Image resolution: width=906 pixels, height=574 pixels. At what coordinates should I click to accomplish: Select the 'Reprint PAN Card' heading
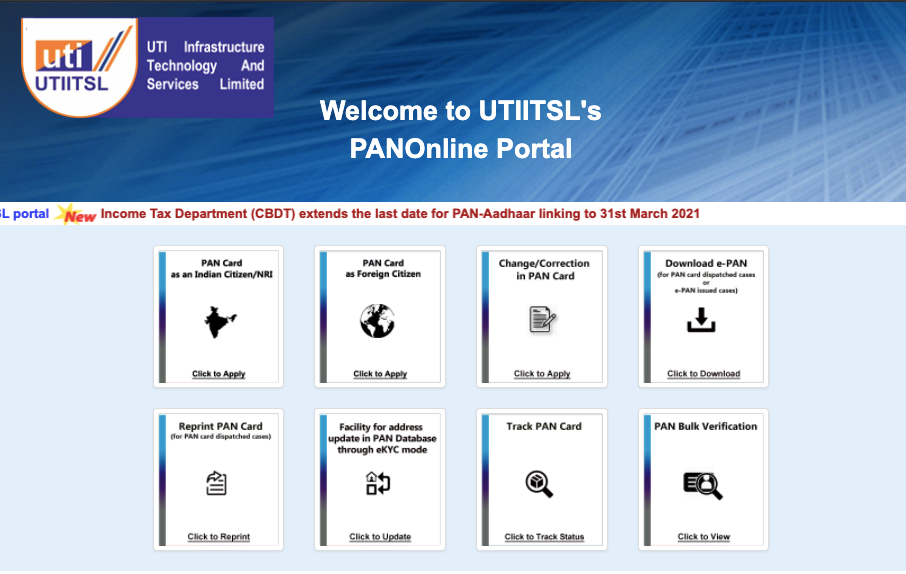220,426
